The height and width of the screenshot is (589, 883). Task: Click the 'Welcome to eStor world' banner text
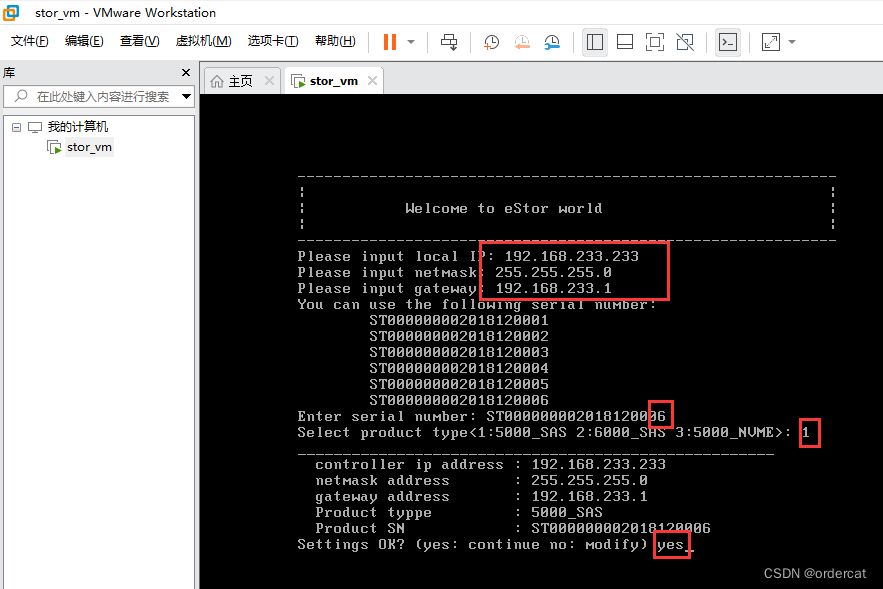coord(503,208)
